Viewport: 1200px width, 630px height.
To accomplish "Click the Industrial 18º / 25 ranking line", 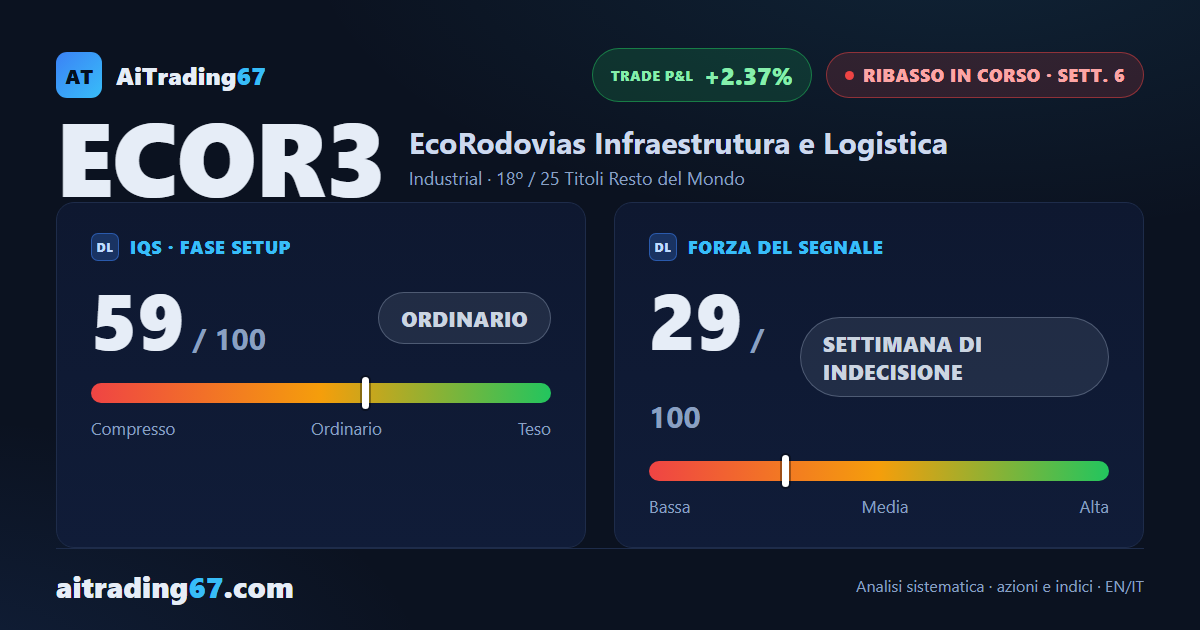I will (577, 179).
